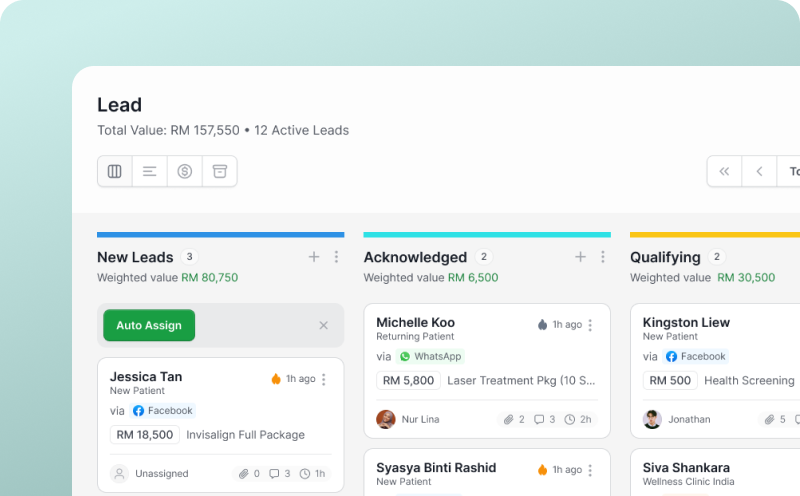Click Wellness Clinic India under Siva Shankara
The width and height of the screenshot is (800, 496).
[x=688, y=482]
